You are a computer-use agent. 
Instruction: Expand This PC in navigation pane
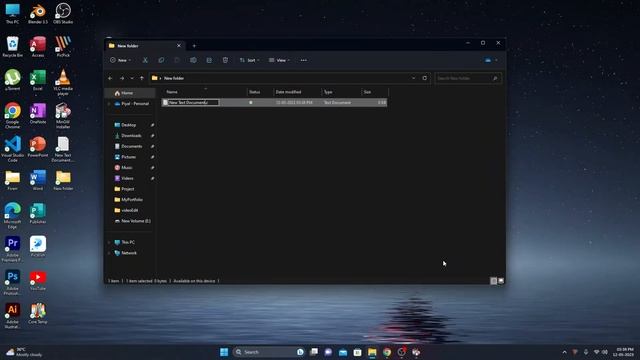pos(109,242)
